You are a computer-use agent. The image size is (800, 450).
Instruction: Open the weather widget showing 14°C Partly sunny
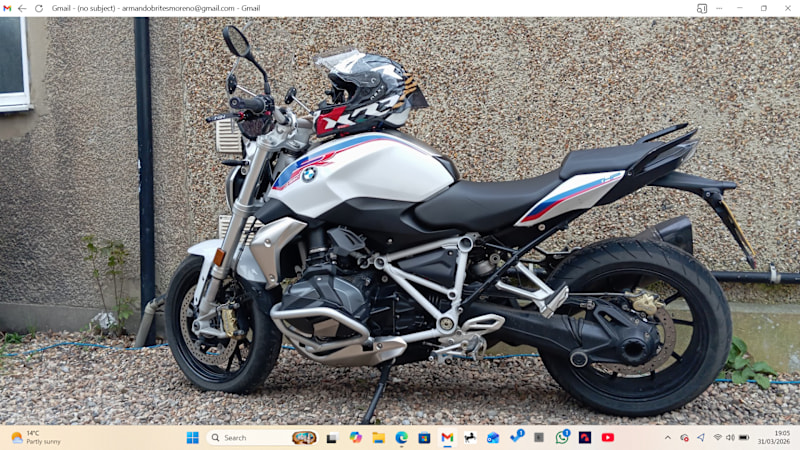point(35,437)
